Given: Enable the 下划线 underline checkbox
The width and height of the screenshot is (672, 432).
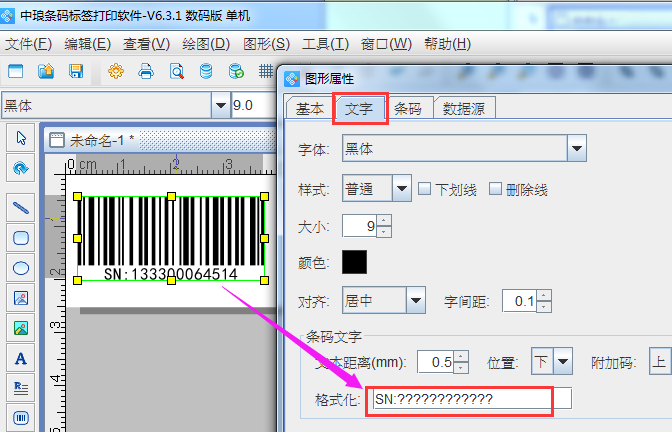Looking at the screenshot, I should (x=424, y=189).
